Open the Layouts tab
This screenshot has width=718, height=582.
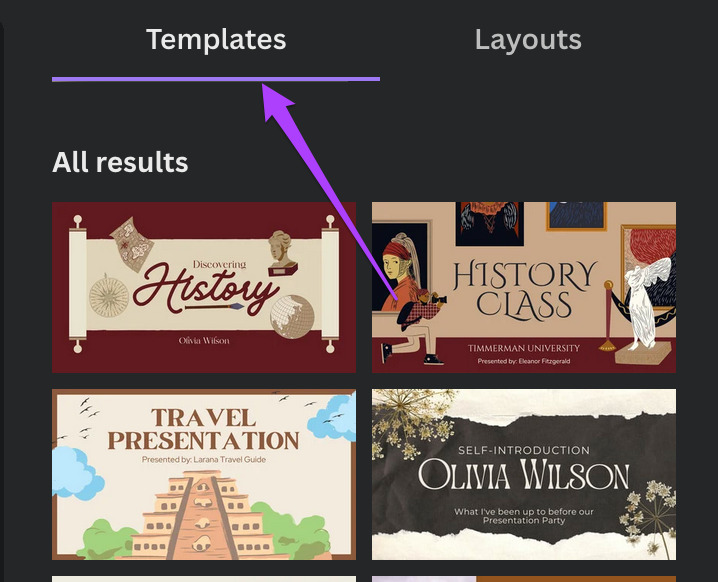click(x=528, y=40)
